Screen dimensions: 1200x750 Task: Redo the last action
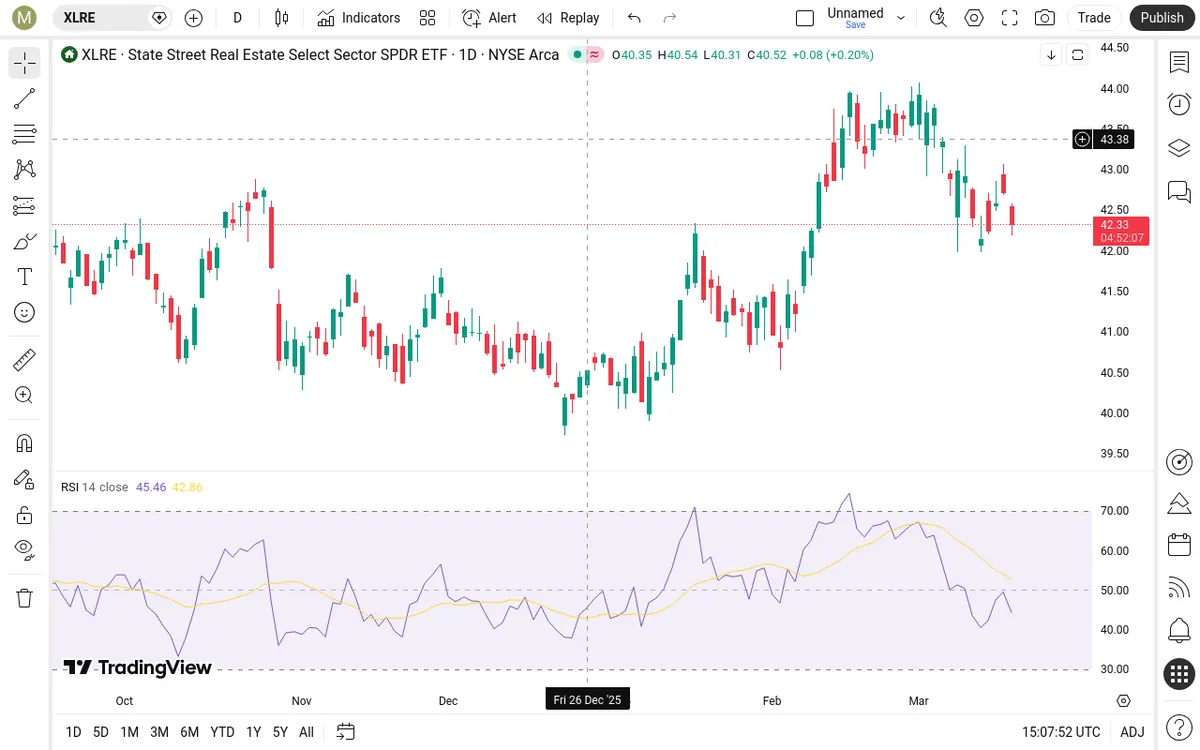[670, 18]
